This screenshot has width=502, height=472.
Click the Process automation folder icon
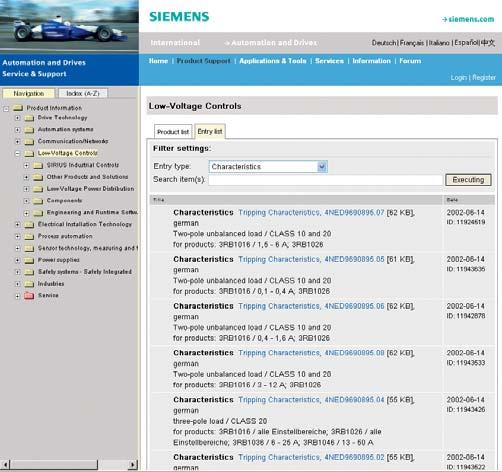(29, 236)
